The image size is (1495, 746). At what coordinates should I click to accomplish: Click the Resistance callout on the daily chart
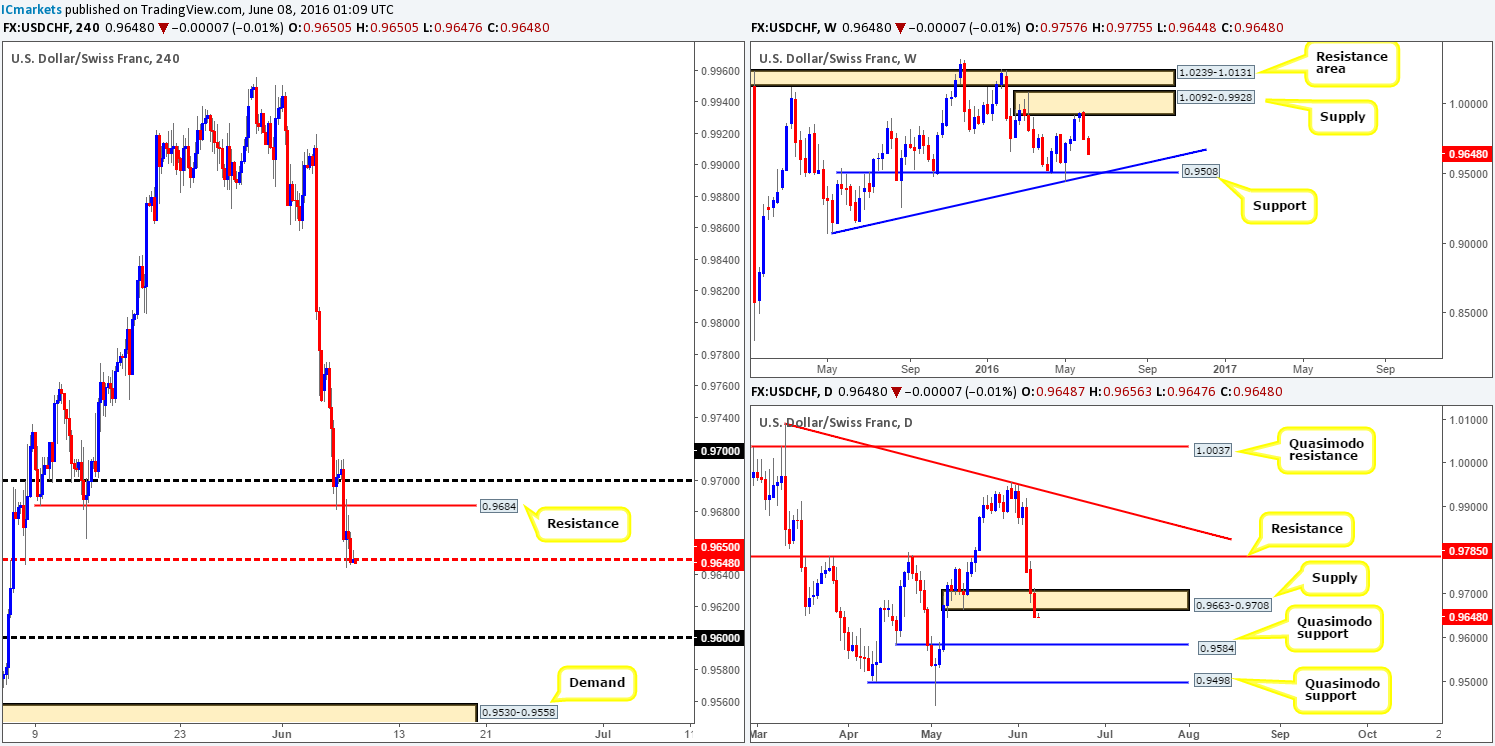coord(1307,528)
